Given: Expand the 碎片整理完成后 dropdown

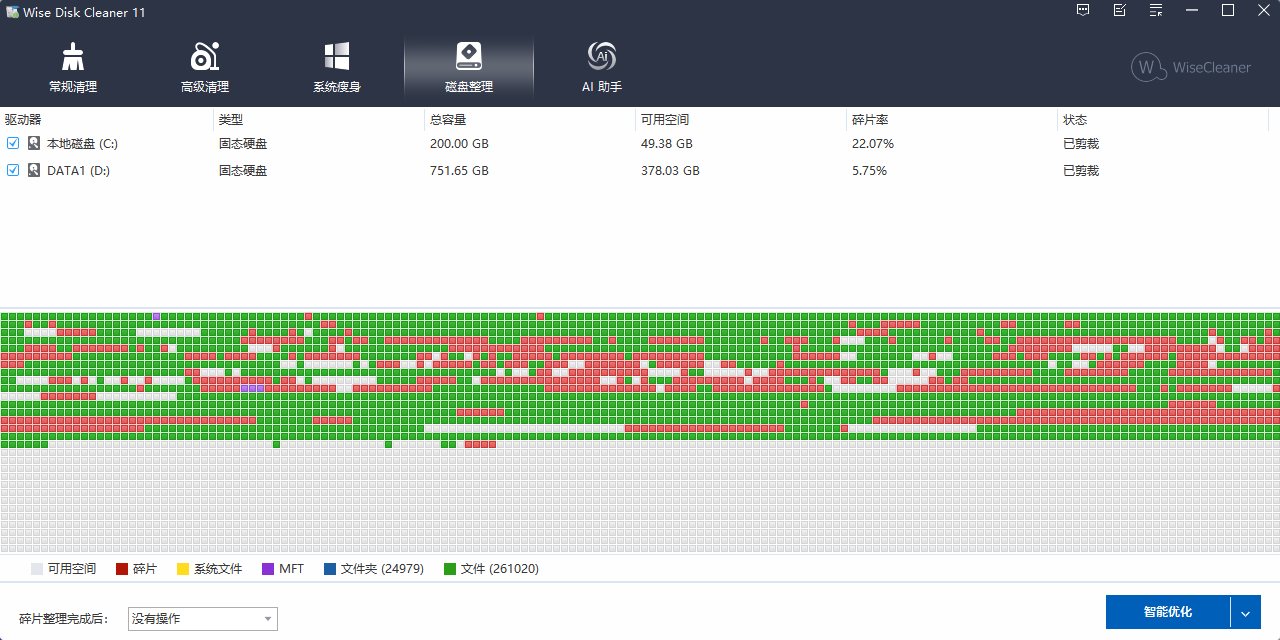Looking at the screenshot, I should [x=203, y=619].
